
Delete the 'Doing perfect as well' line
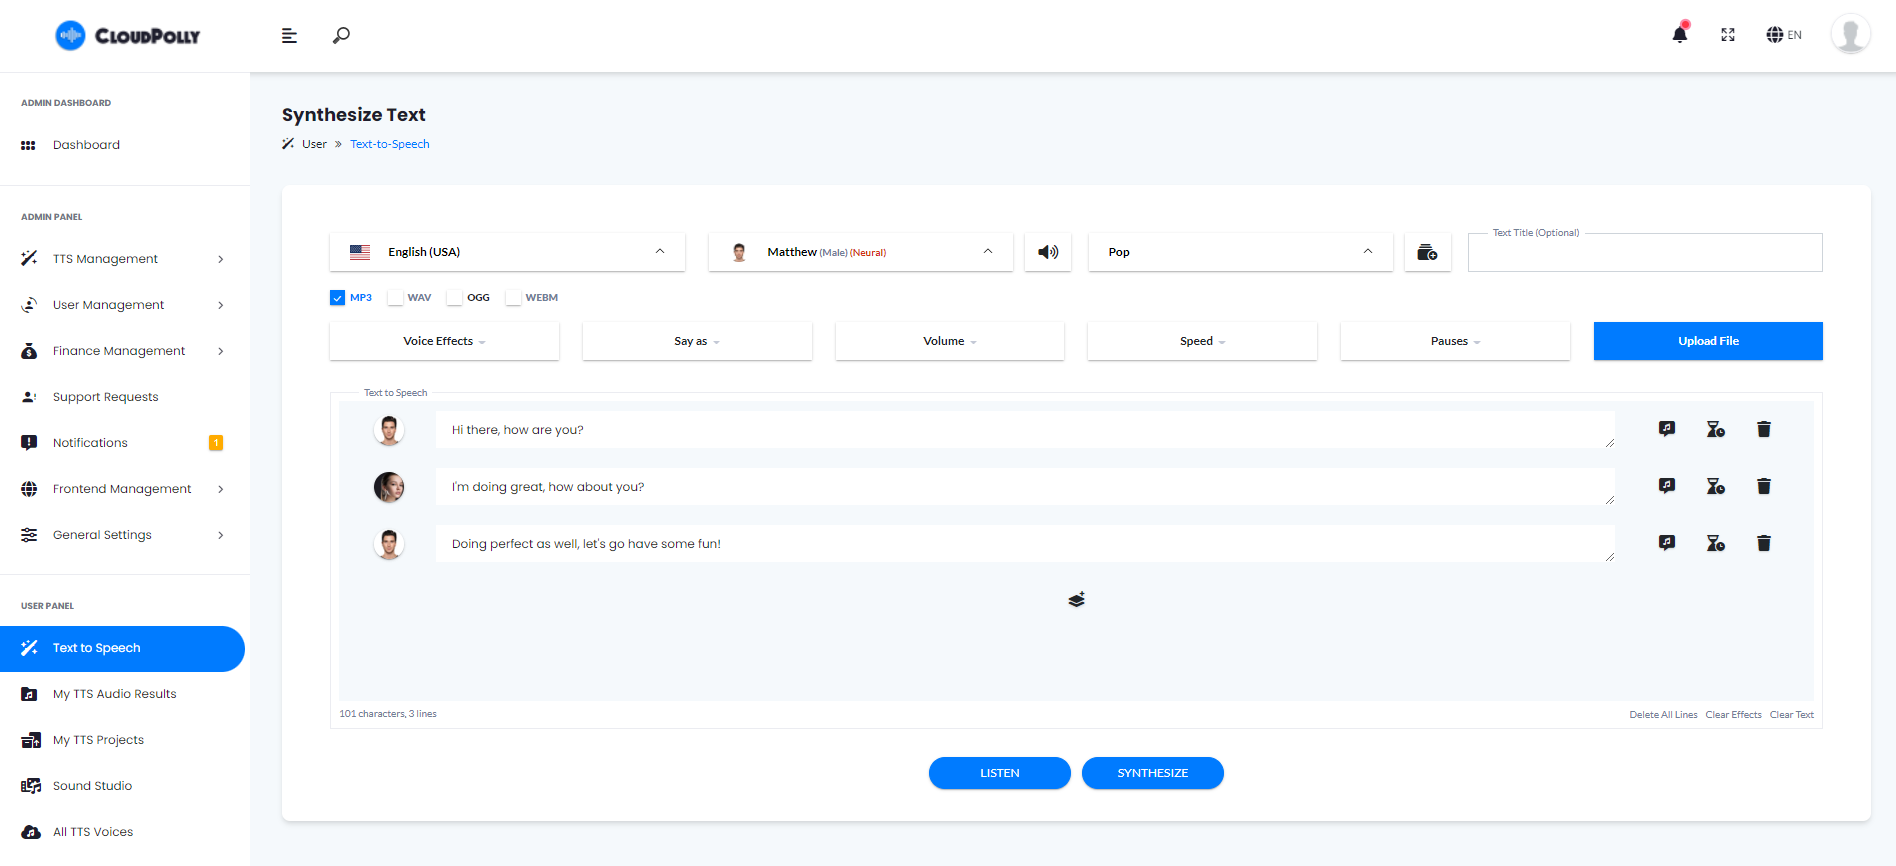(x=1764, y=543)
